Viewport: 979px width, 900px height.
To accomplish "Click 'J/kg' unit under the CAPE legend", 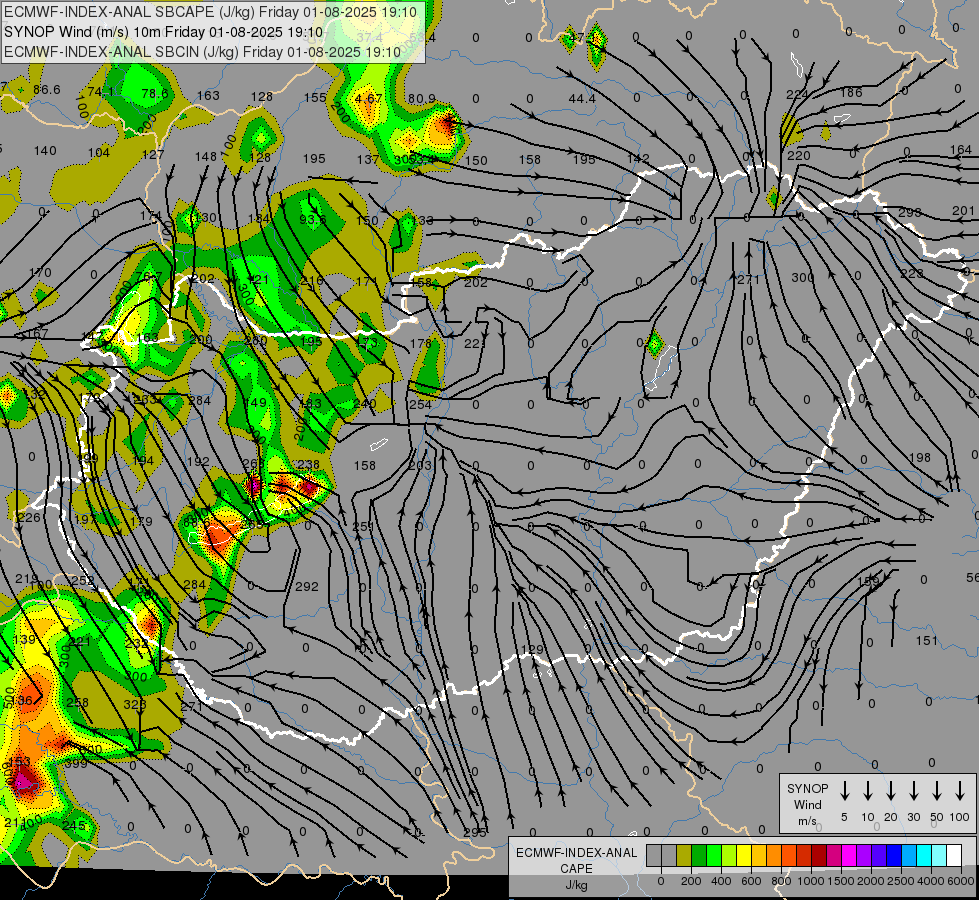I will coord(576,885).
